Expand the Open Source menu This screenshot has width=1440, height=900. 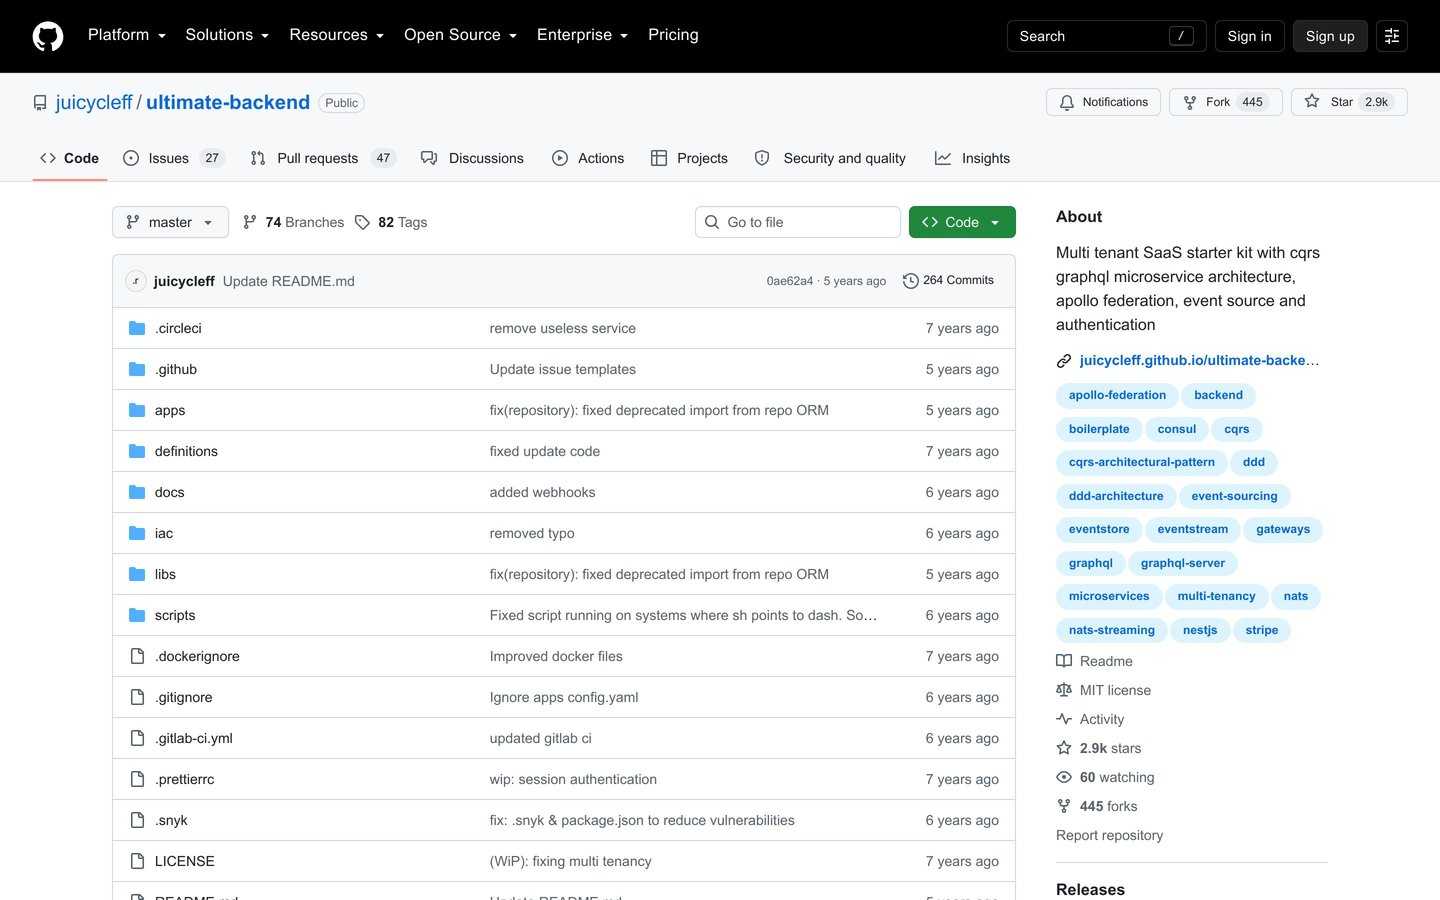point(460,35)
